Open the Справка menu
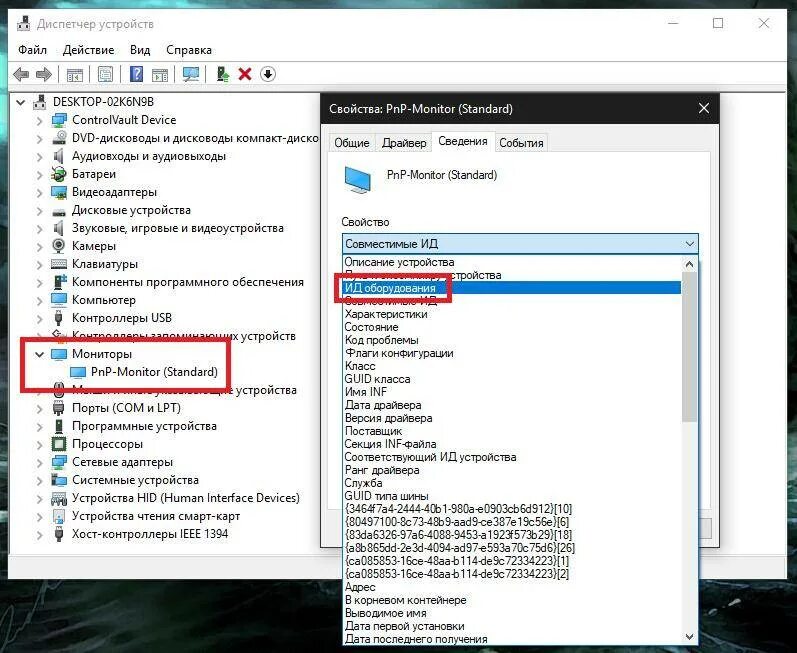The height and width of the screenshot is (653, 797). 189,50
